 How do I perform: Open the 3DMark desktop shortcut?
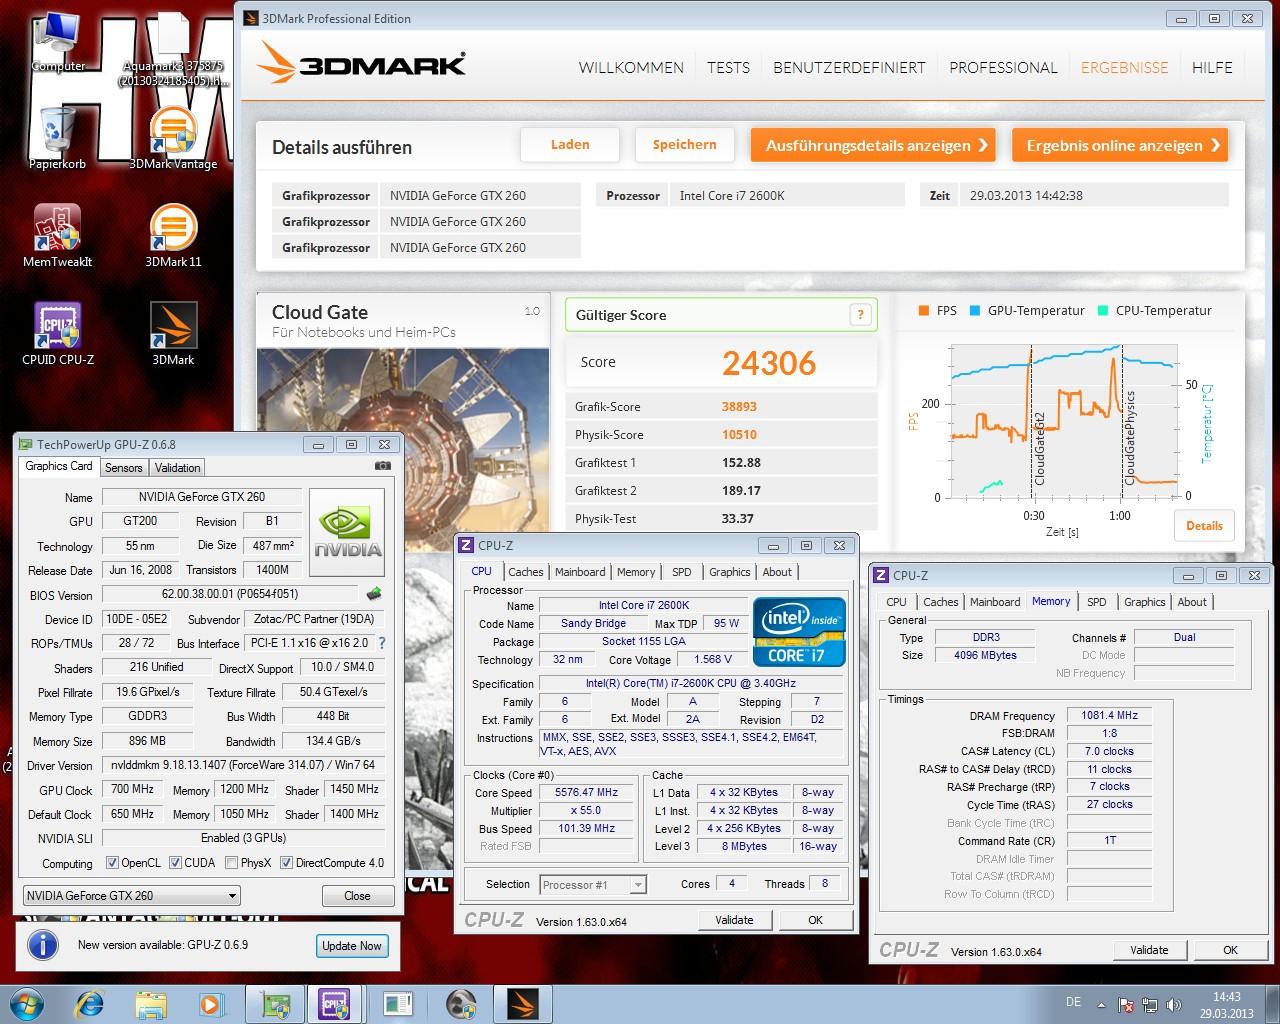173,334
